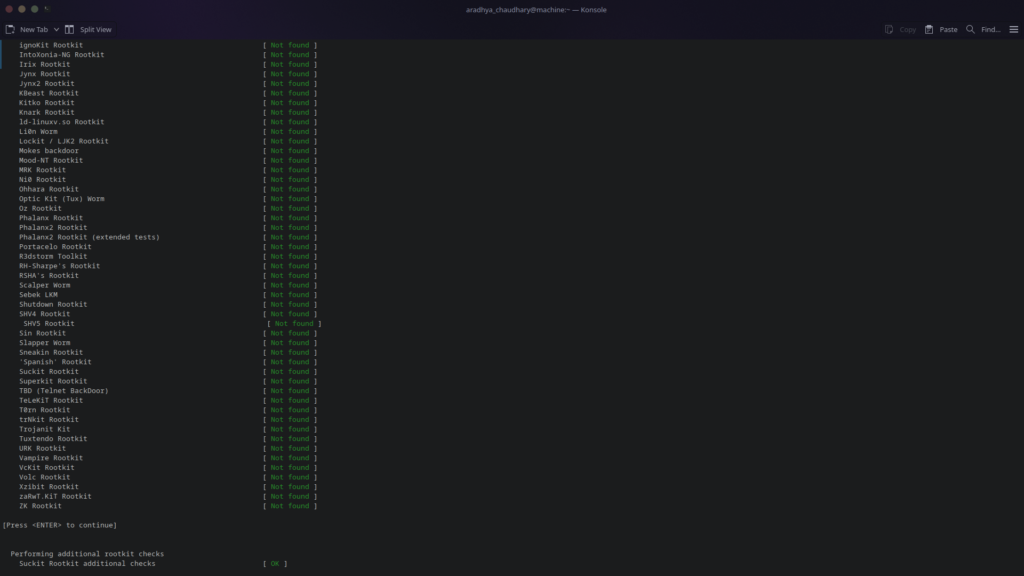
Task: Click the 'KBeast Rootkit' line
Action: pos(49,93)
